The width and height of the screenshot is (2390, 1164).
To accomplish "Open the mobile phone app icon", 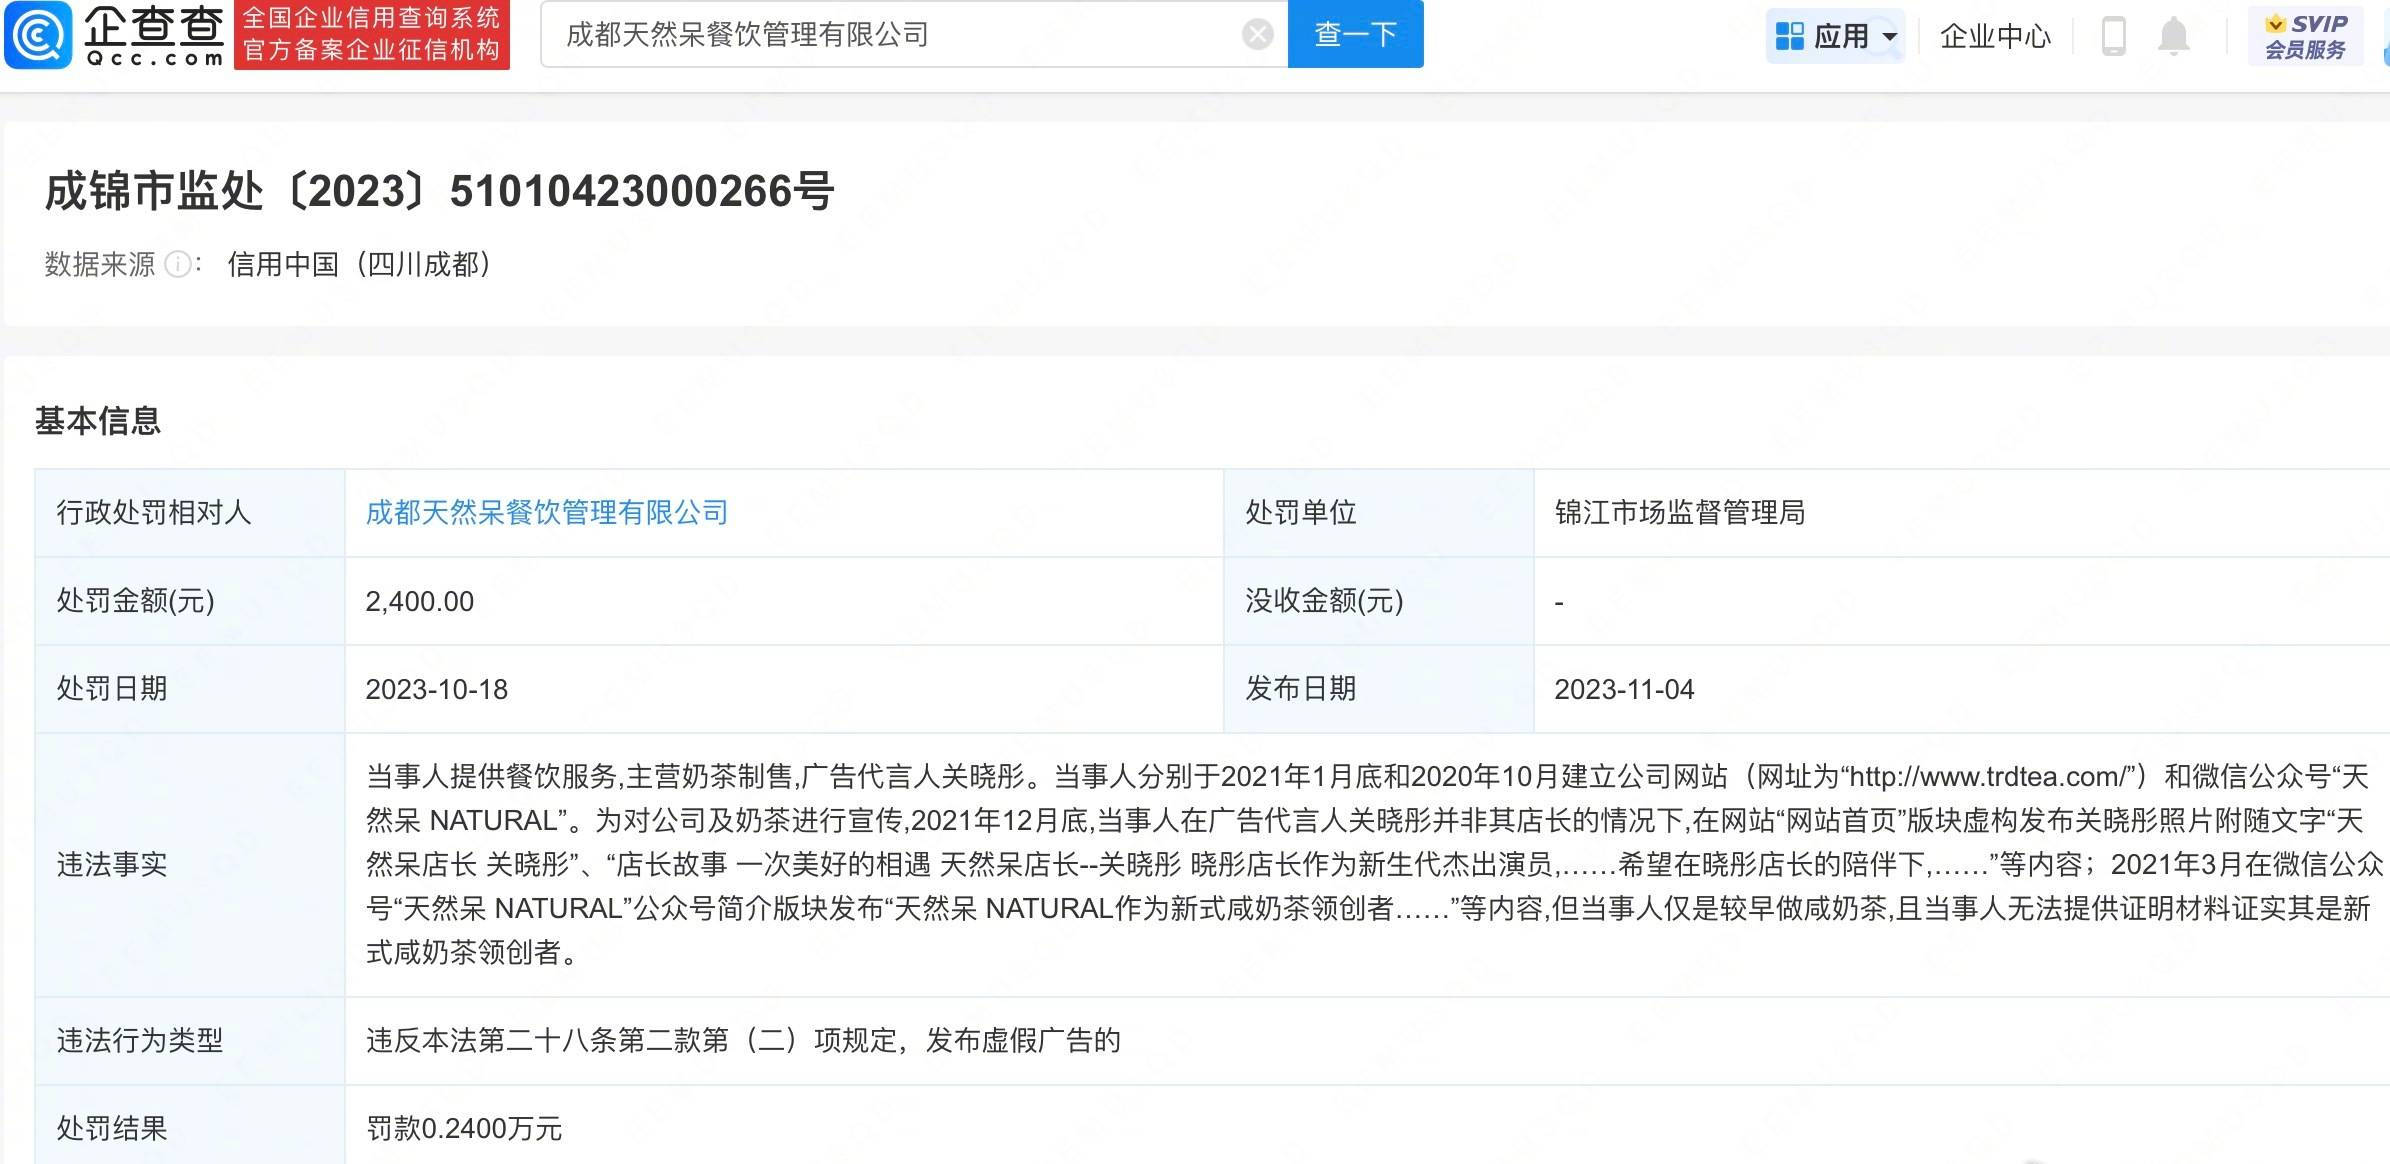I will (x=2113, y=36).
